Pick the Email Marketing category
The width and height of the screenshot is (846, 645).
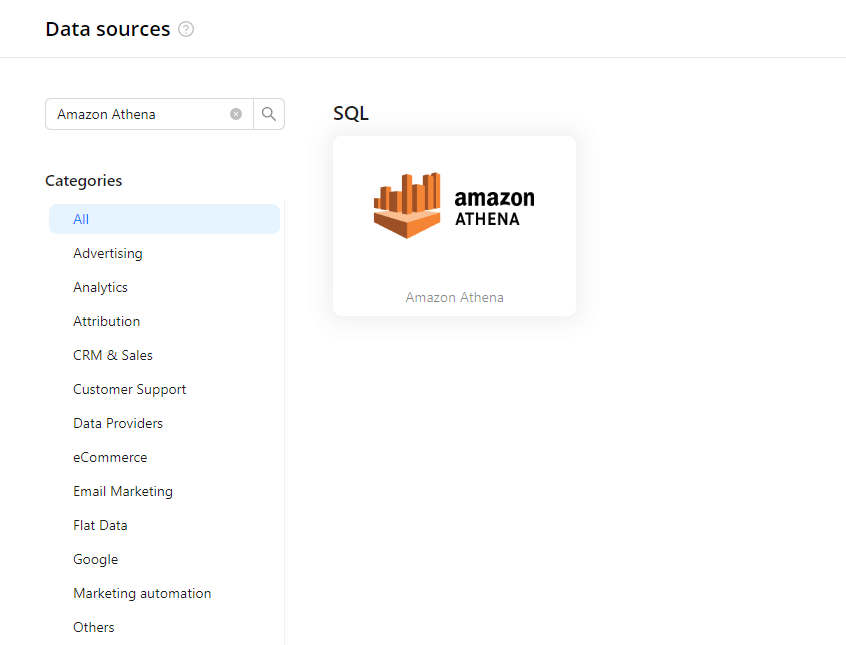[123, 491]
